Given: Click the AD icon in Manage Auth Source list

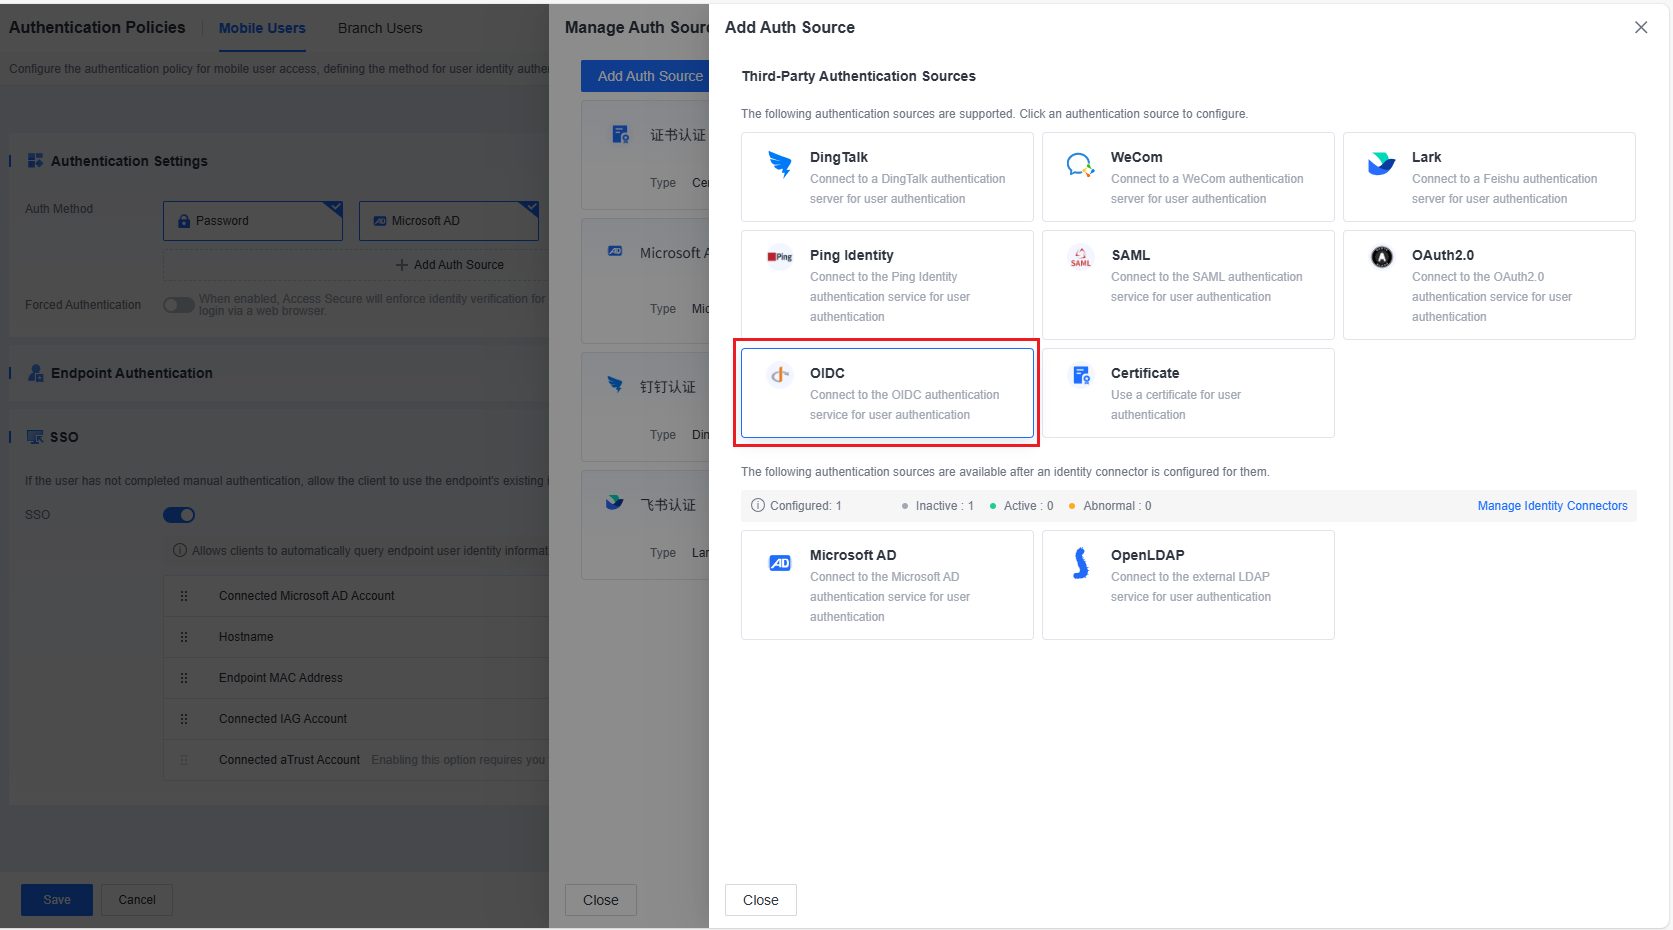Looking at the screenshot, I should [615, 252].
